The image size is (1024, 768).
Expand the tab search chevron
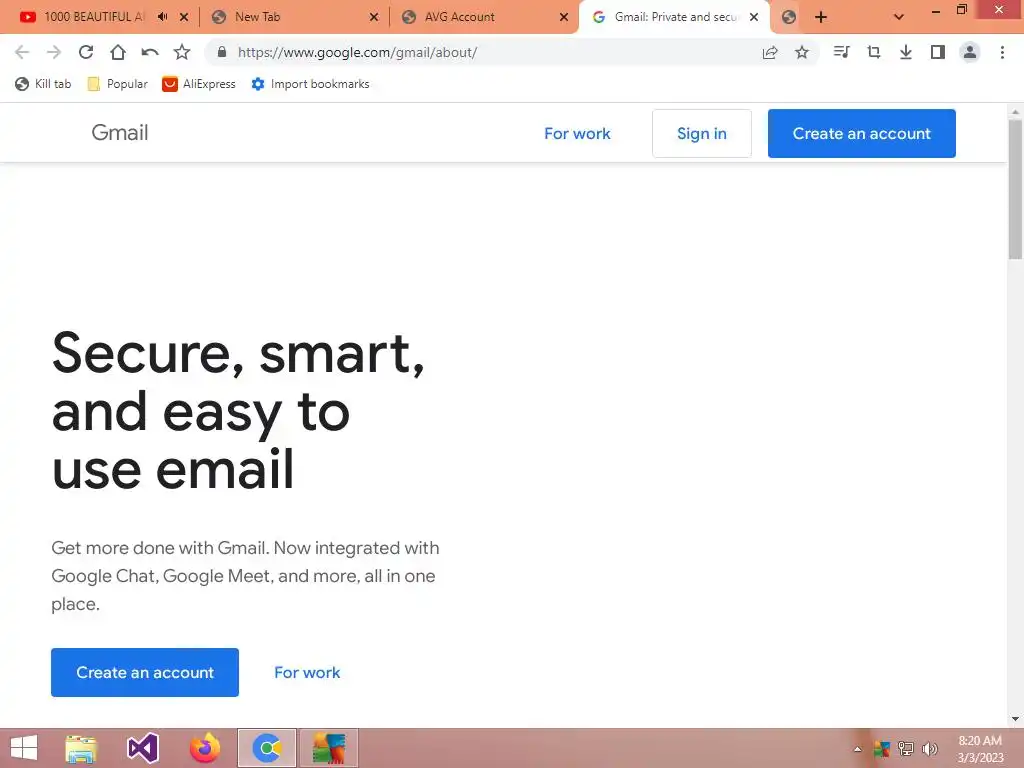(x=899, y=17)
